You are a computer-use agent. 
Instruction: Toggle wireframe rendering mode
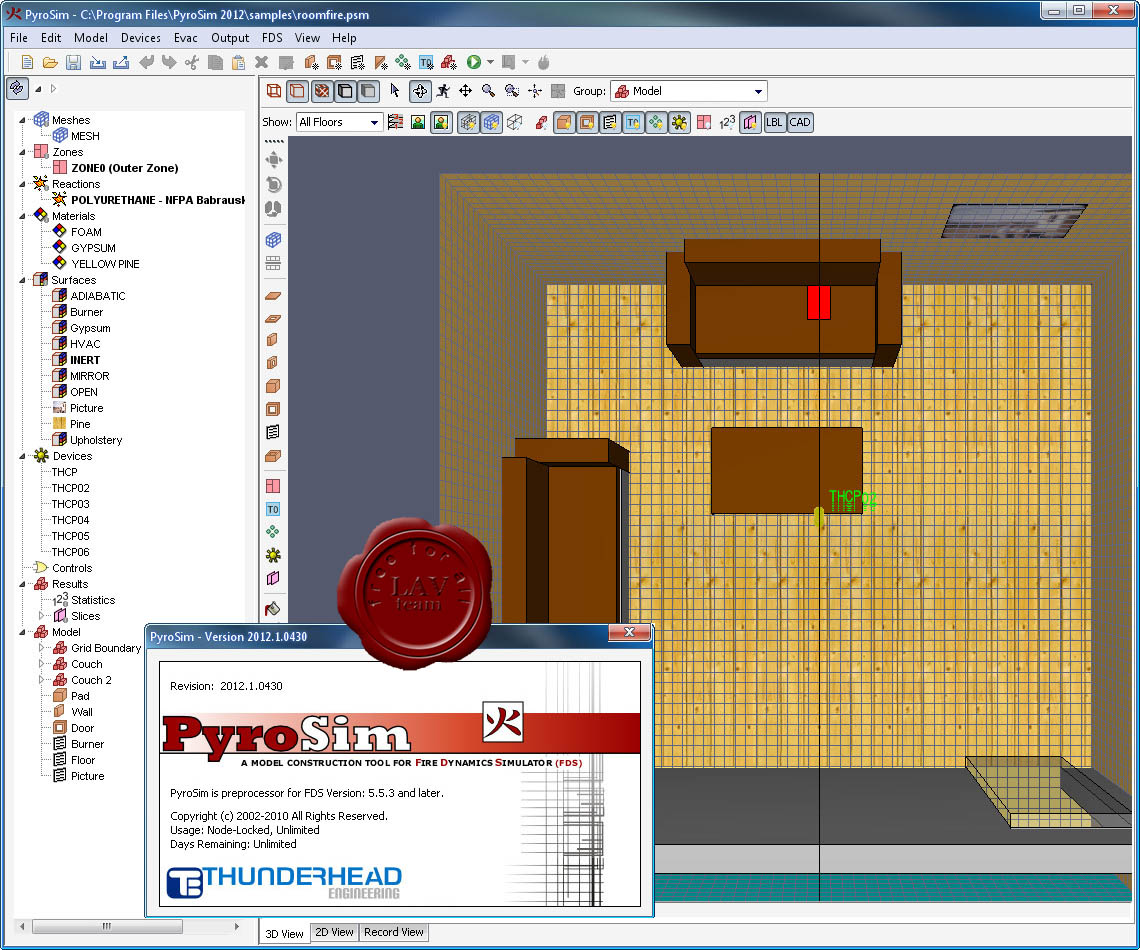[x=274, y=91]
